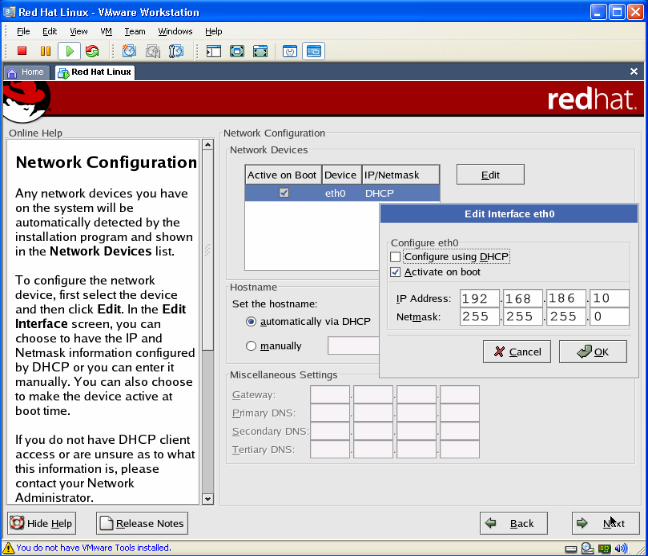Image resolution: width=648 pixels, height=556 pixels.
Task: Switch to the Home tab
Action: pyautogui.click(x=26, y=72)
